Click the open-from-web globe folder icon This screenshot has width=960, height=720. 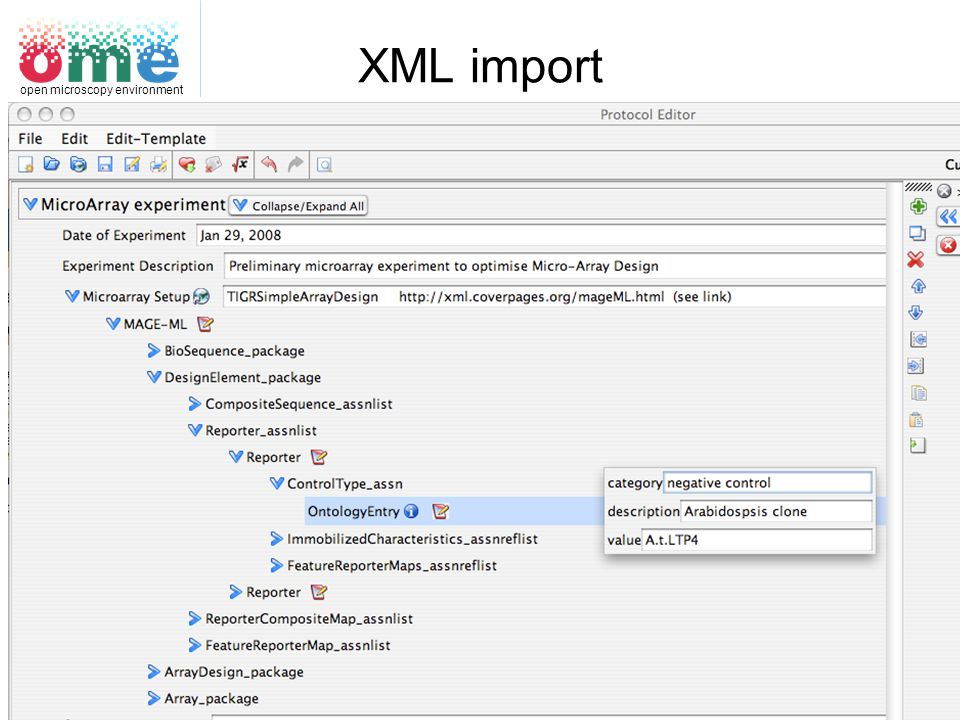[x=78, y=164]
